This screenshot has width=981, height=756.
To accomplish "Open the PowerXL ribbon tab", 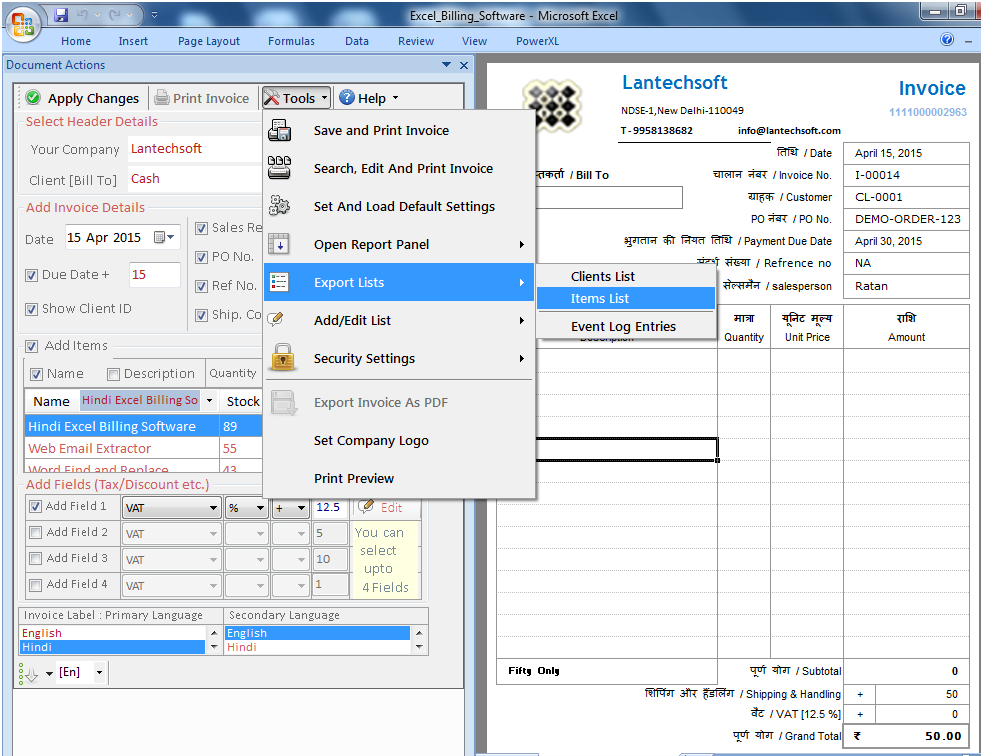I will (x=537, y=41).
